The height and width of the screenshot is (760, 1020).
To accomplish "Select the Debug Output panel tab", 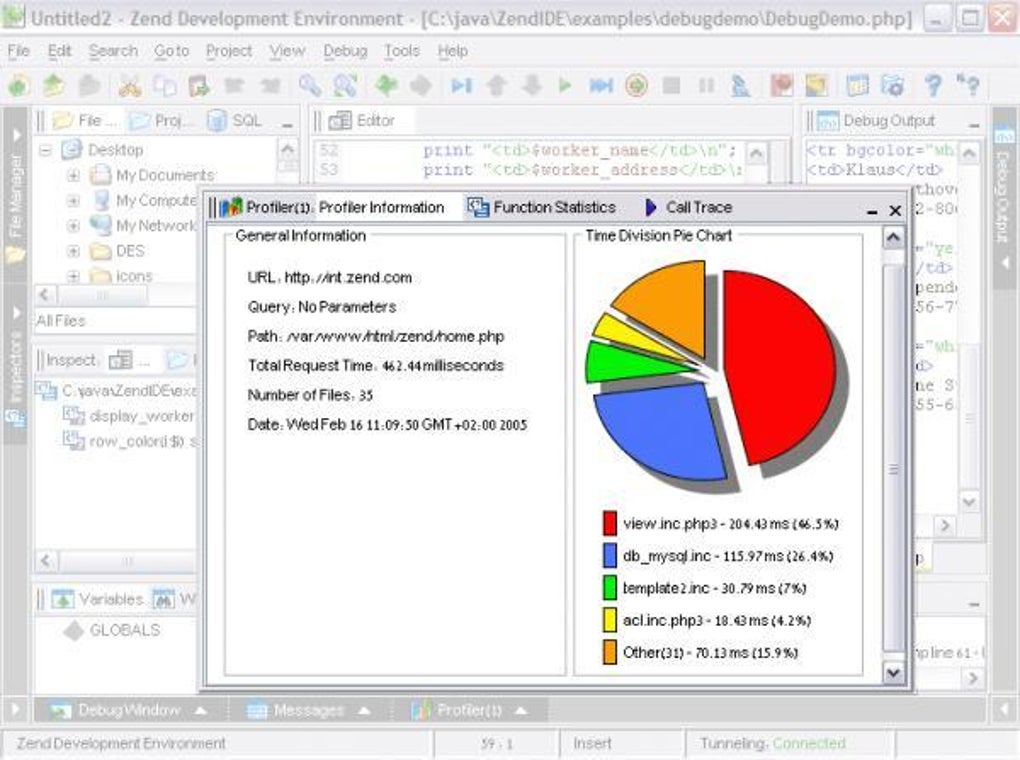I will click(876, 121).
